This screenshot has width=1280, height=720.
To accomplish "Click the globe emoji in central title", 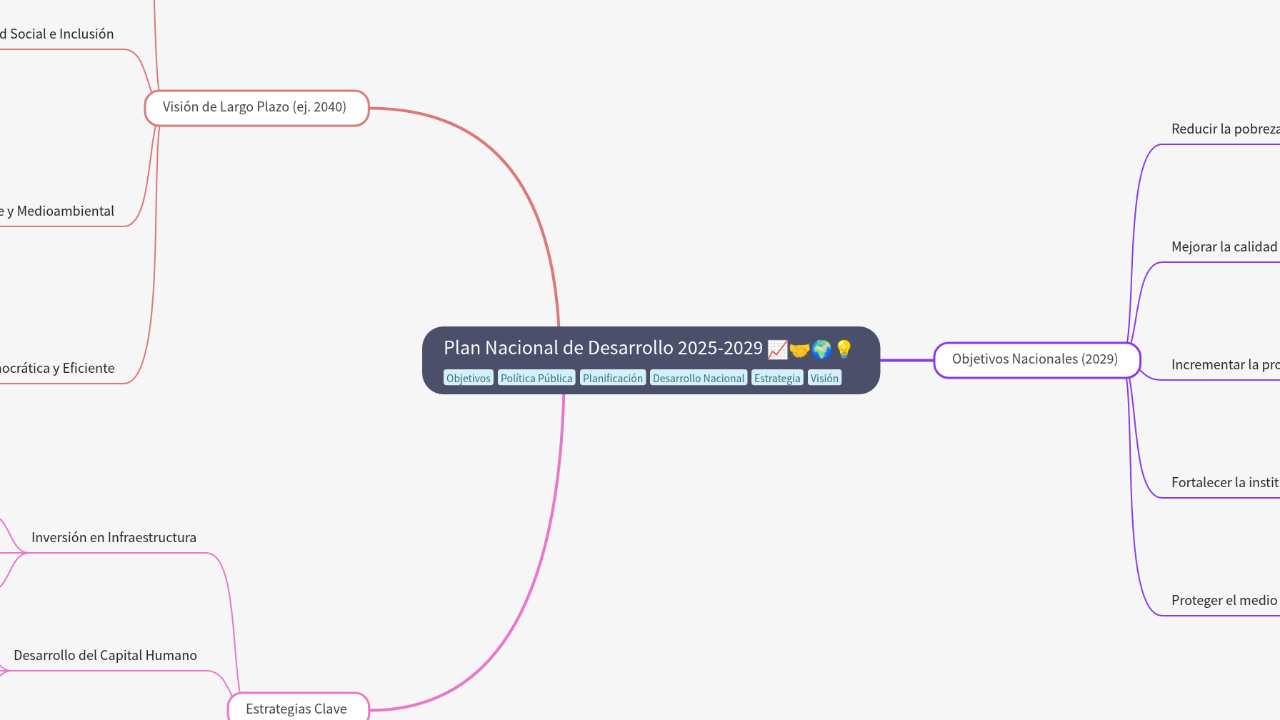I will (x=821, y=349).
